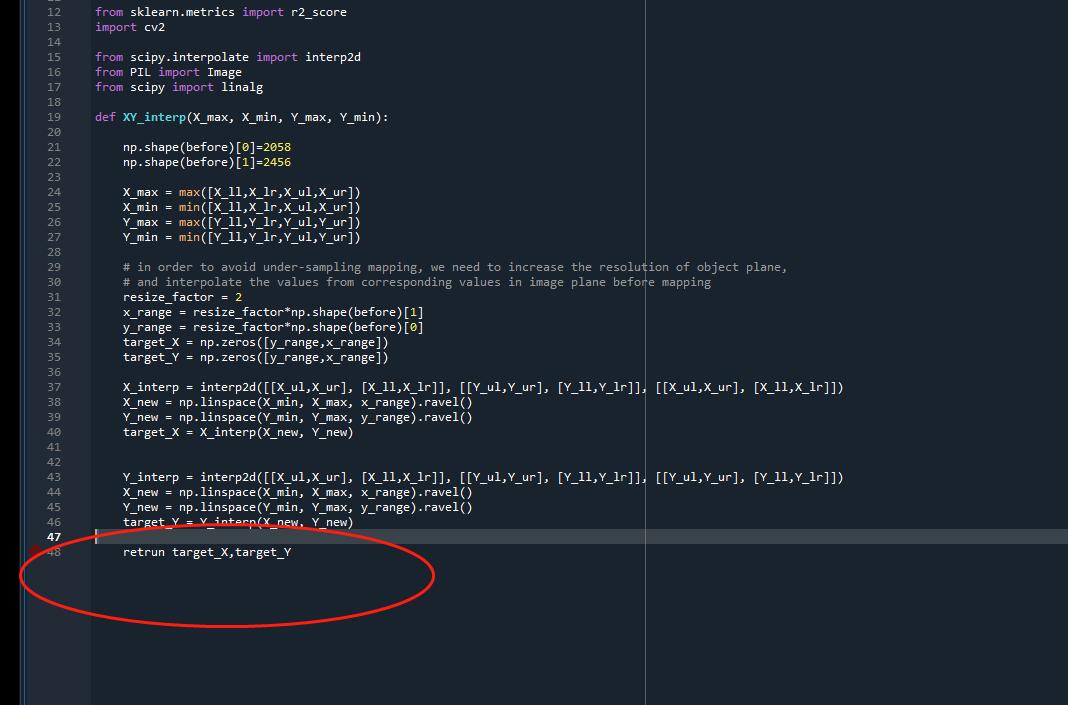
Task: Click line number 19 in the gutter
Action: tap(54, 117)
